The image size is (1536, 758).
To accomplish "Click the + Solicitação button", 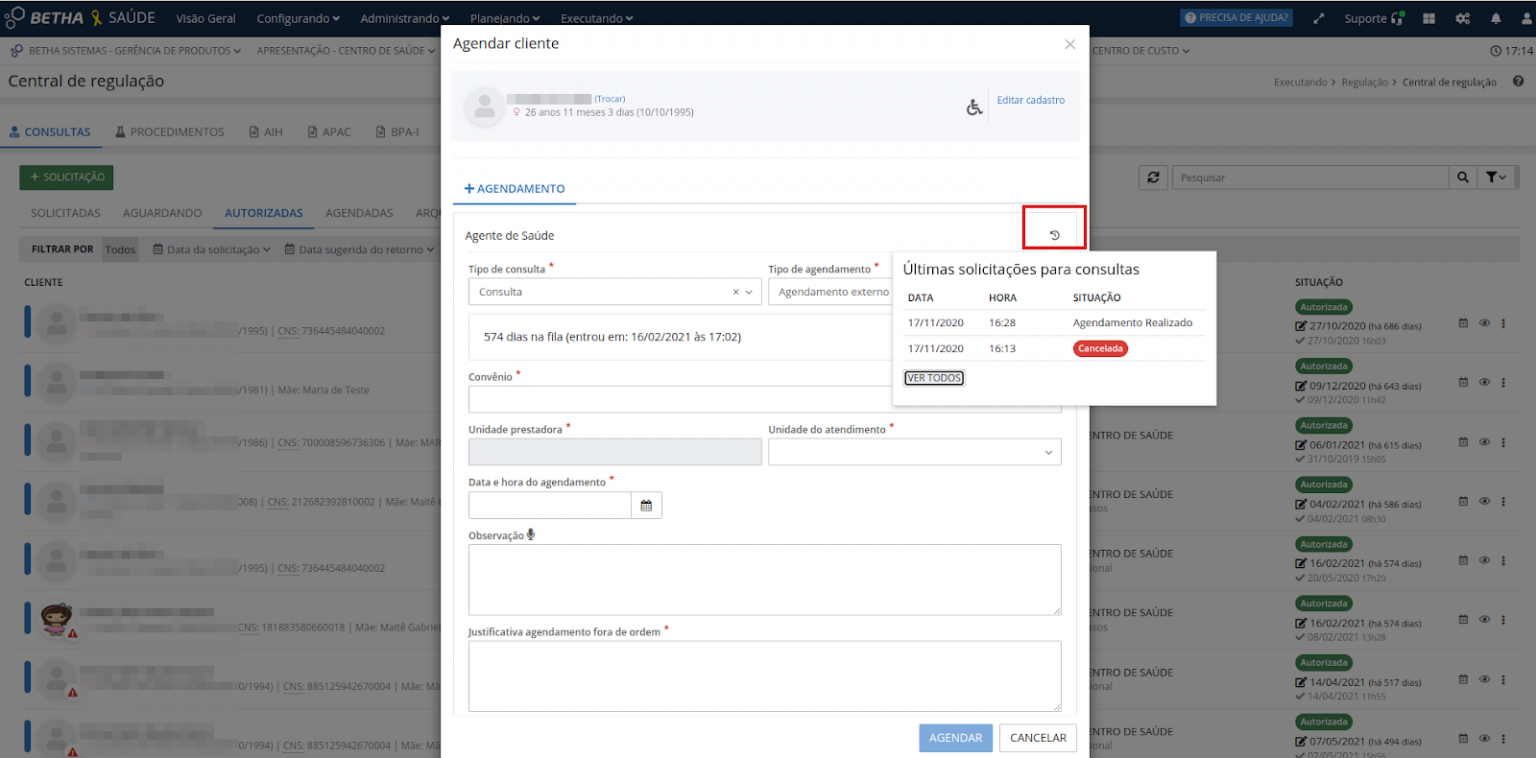I will coord(67,177).
